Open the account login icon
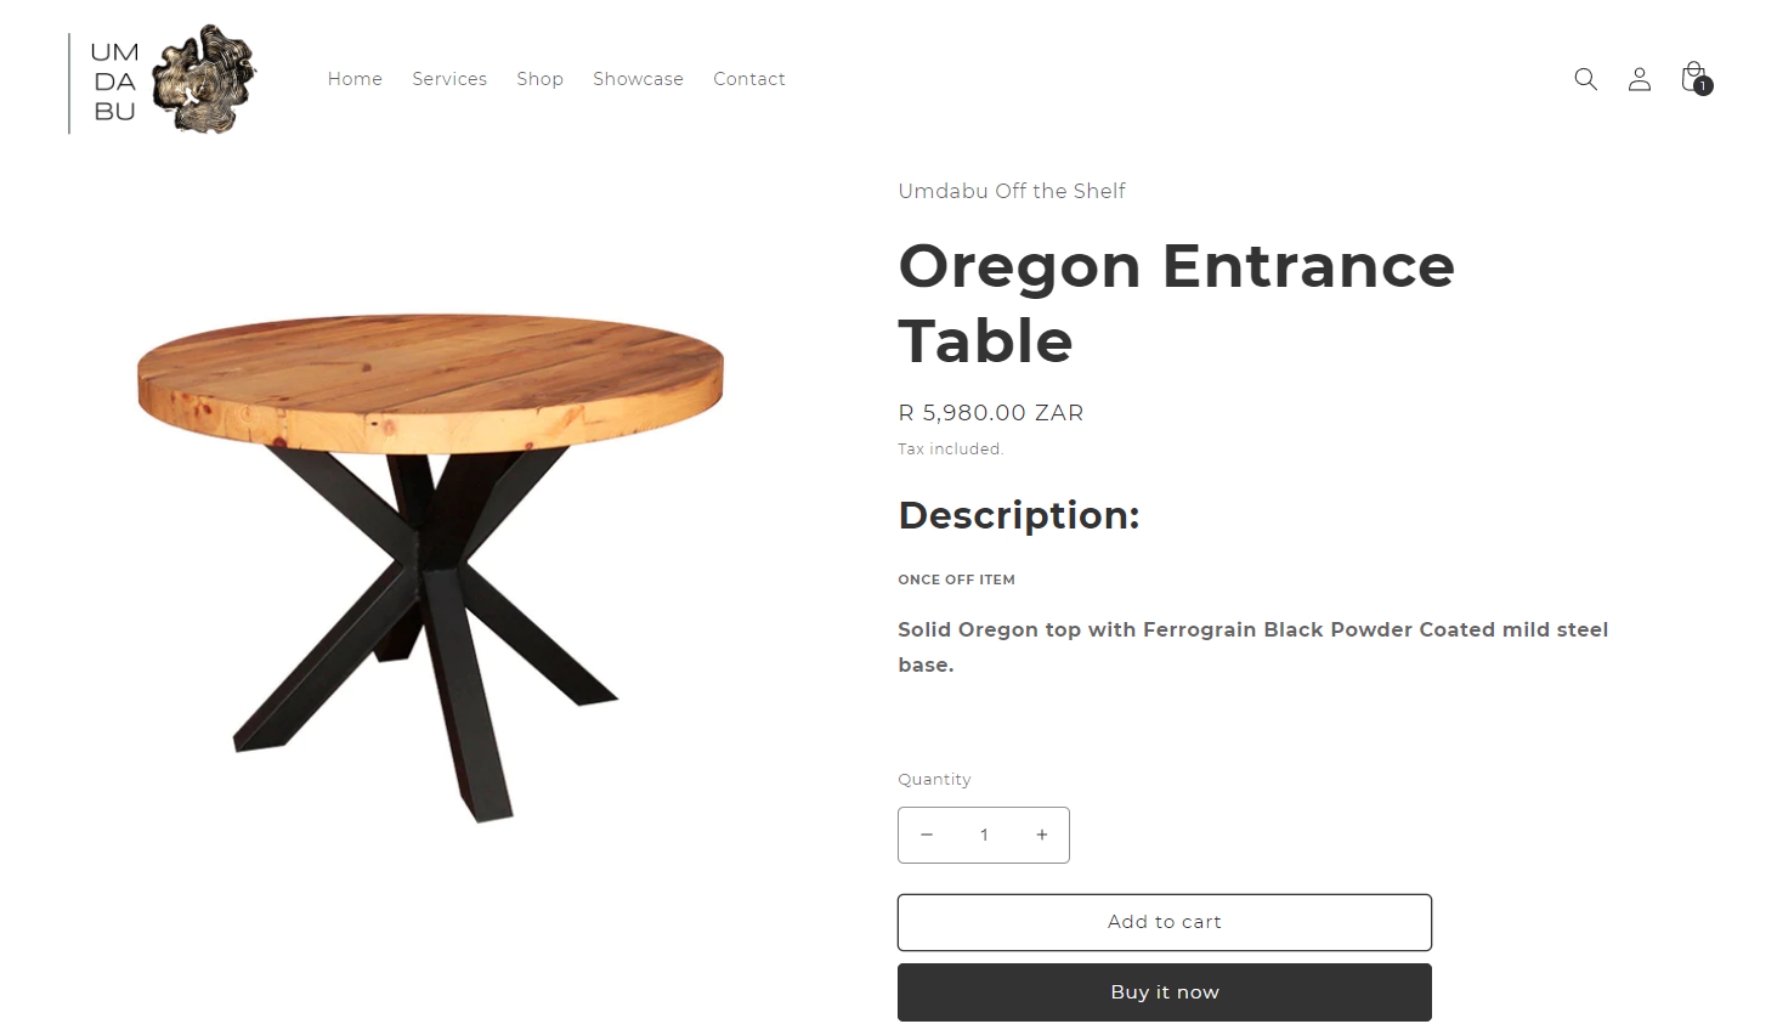 pos(1639,79)
